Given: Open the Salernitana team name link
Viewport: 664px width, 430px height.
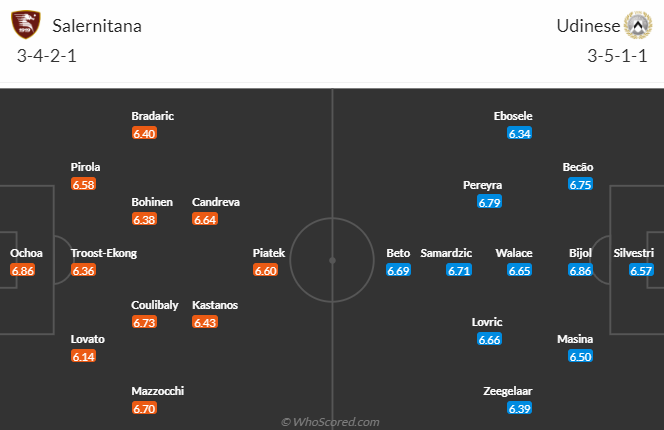Looking at the screenshot, I should tap(97, 26).
